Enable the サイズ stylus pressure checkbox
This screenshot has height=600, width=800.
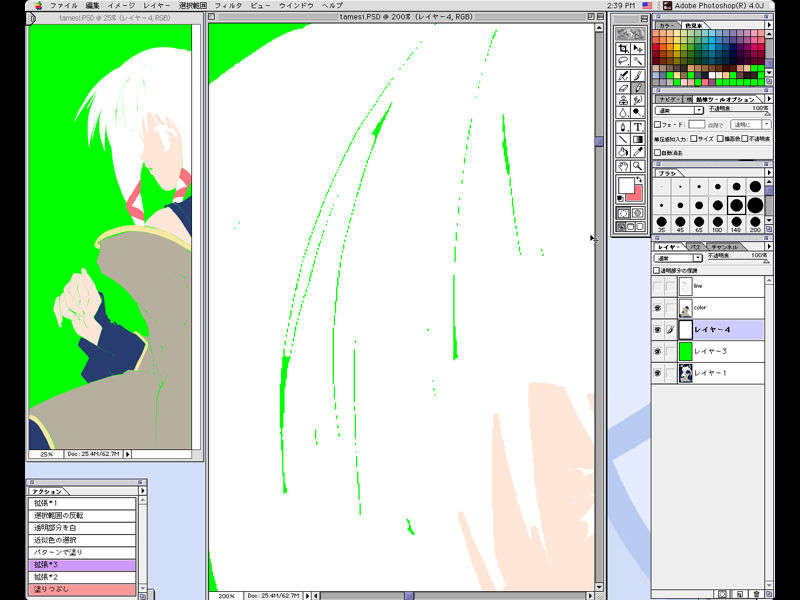[x=693, y=138]
